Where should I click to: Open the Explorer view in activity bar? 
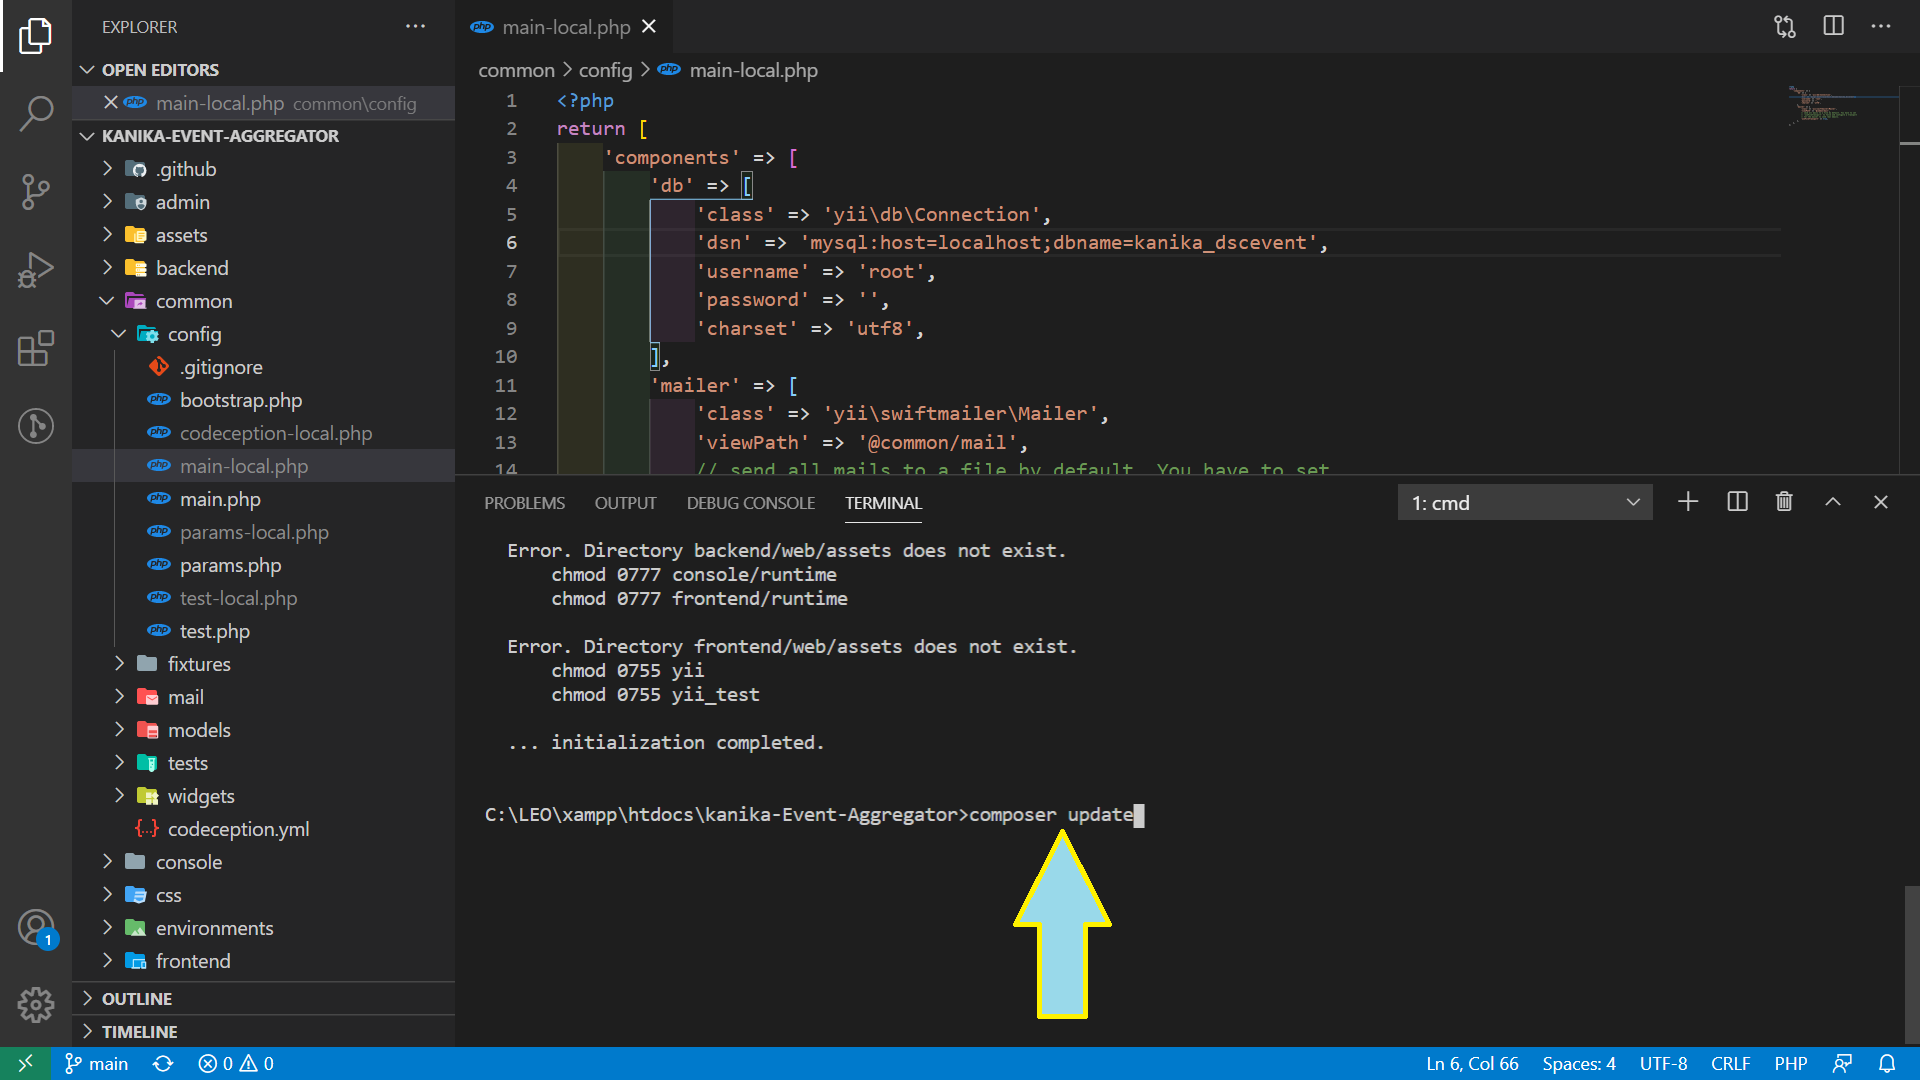click(36, 36)
